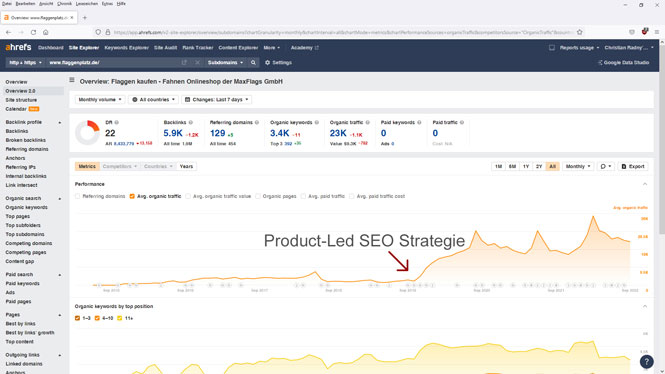Toggle the 4–10 position checkbox

coord(97,318)
